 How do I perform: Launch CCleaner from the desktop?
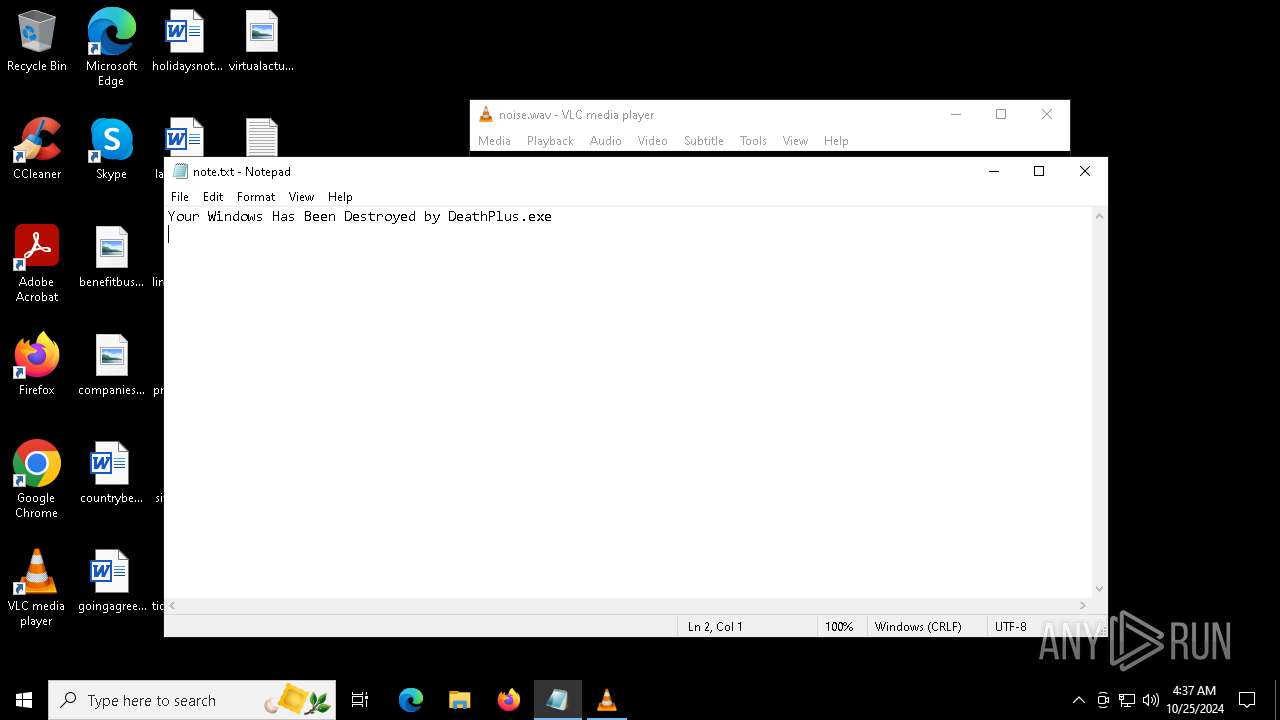[x=37, y=149]
